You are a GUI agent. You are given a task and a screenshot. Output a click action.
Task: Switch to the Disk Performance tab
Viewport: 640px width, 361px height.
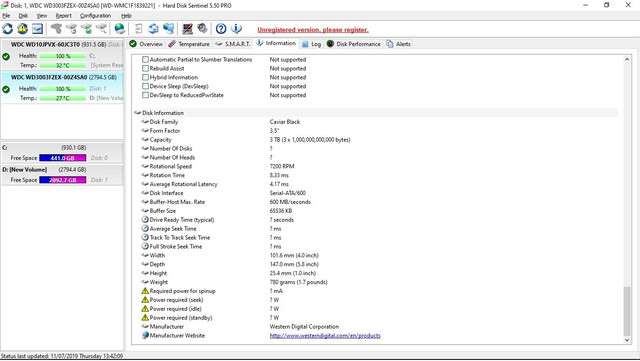coord(353,44)
